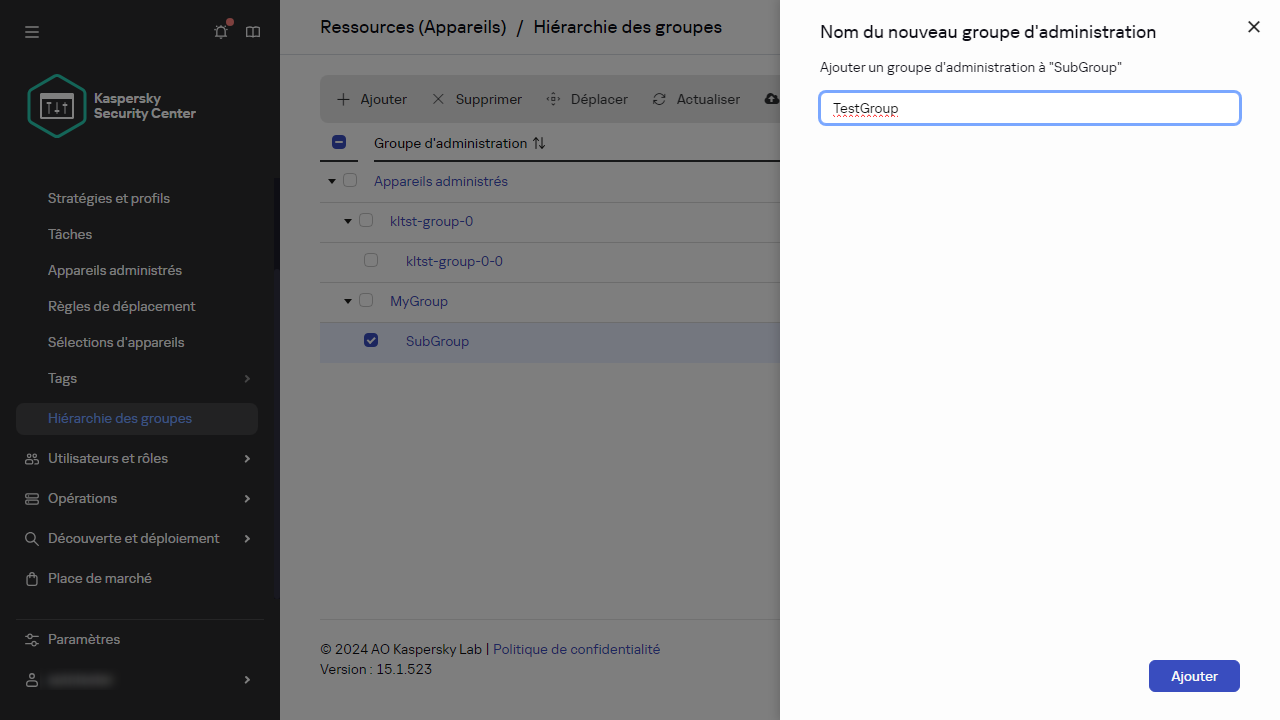Open the notifications bell icon
Screen dimensions: 1280x720
[221, 32]
